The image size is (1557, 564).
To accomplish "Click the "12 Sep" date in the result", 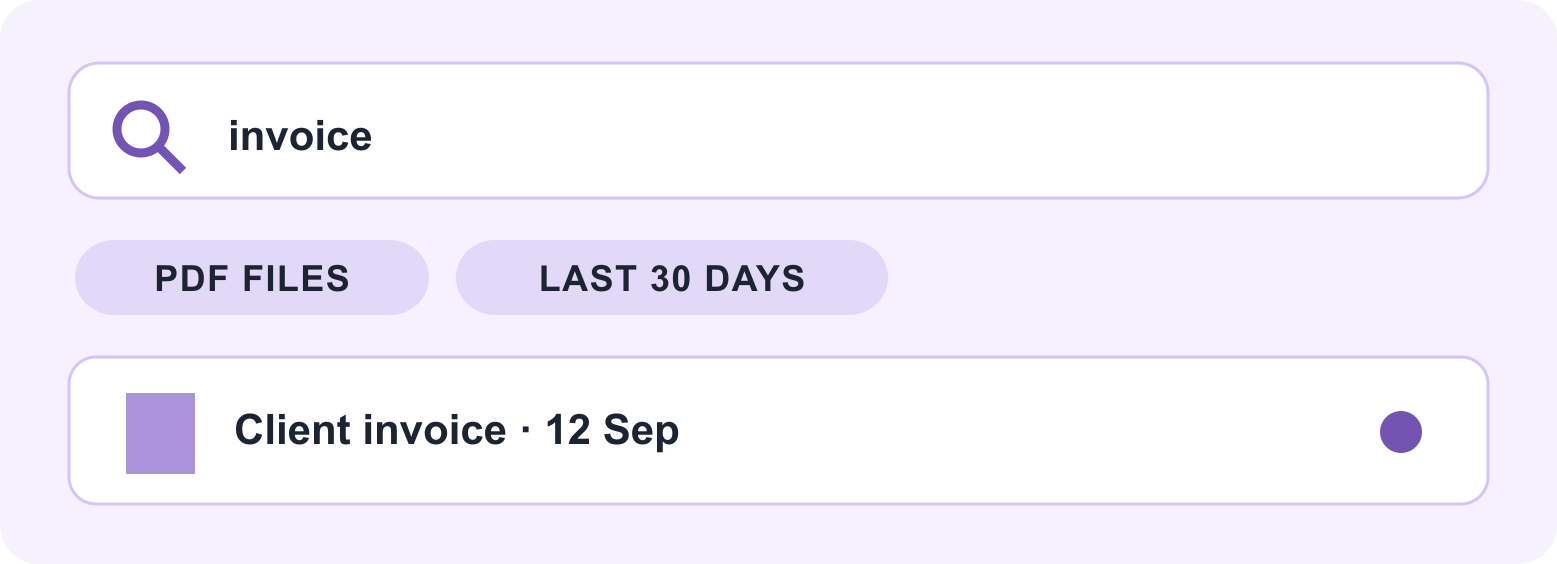I will click(612, 431).
